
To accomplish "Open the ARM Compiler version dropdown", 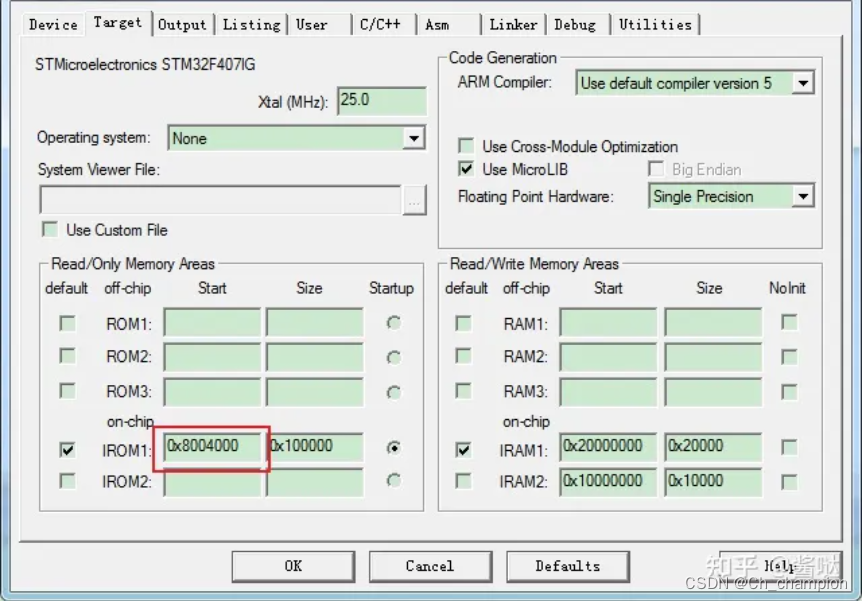I will point(804,83).
